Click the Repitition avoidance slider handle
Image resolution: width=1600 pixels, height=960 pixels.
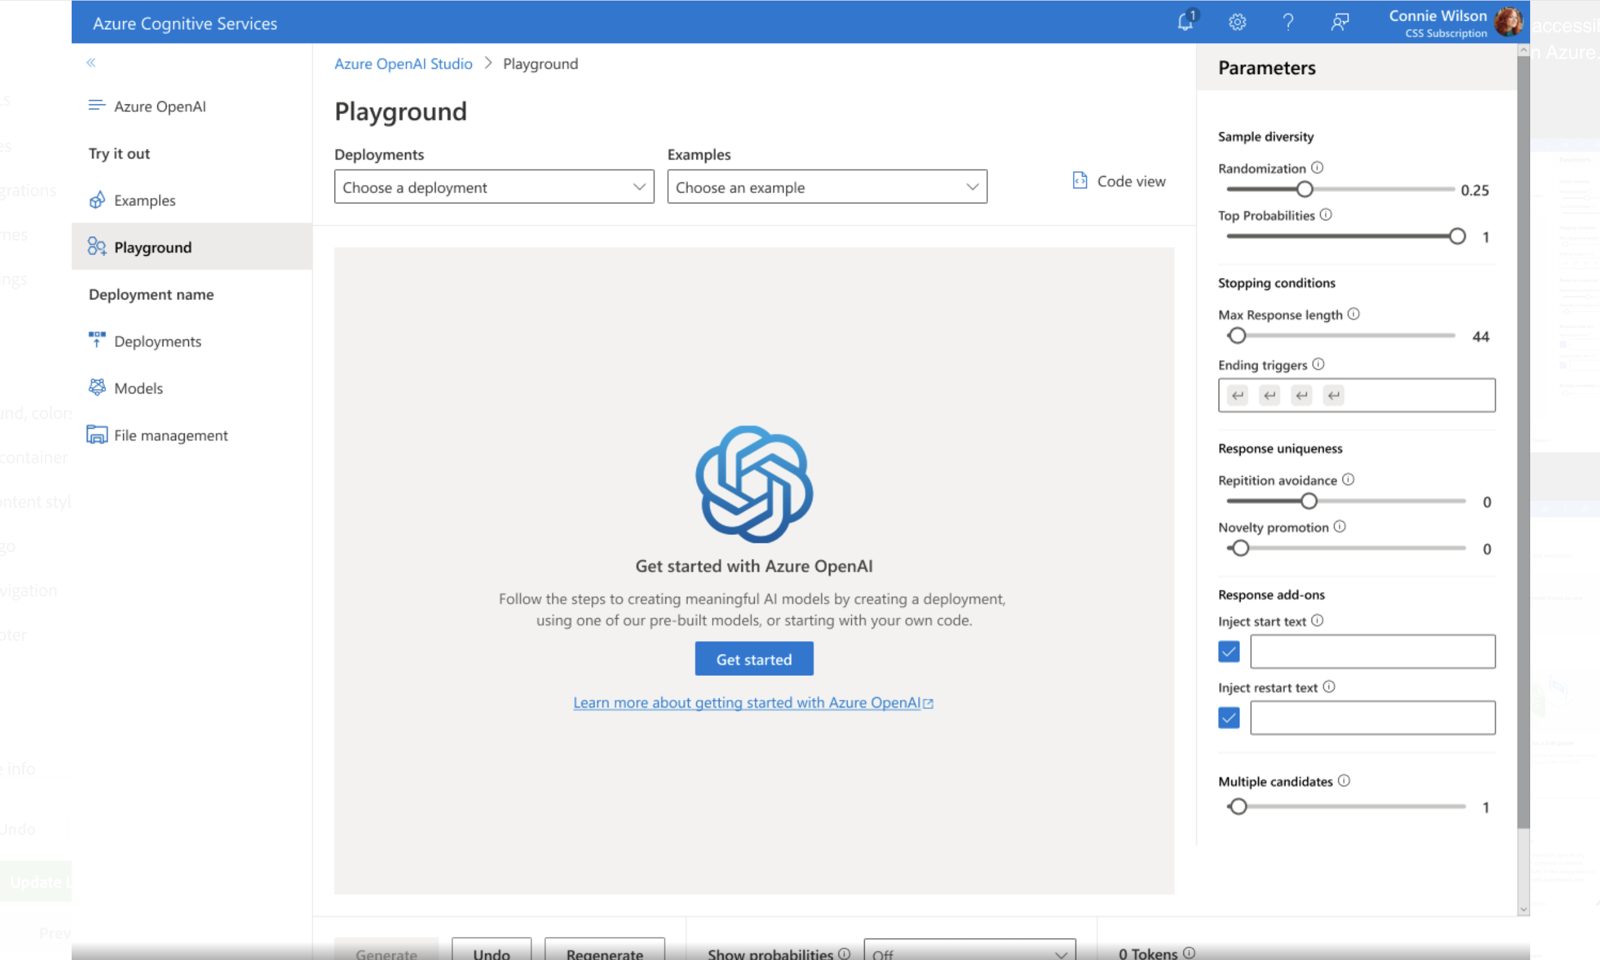[1309, 501]
